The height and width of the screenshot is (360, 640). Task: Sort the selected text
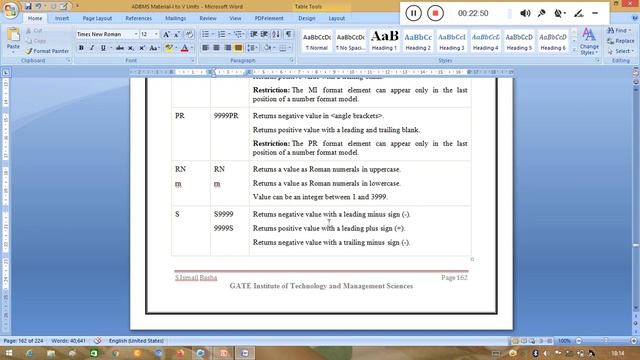(x=276, y=35)
